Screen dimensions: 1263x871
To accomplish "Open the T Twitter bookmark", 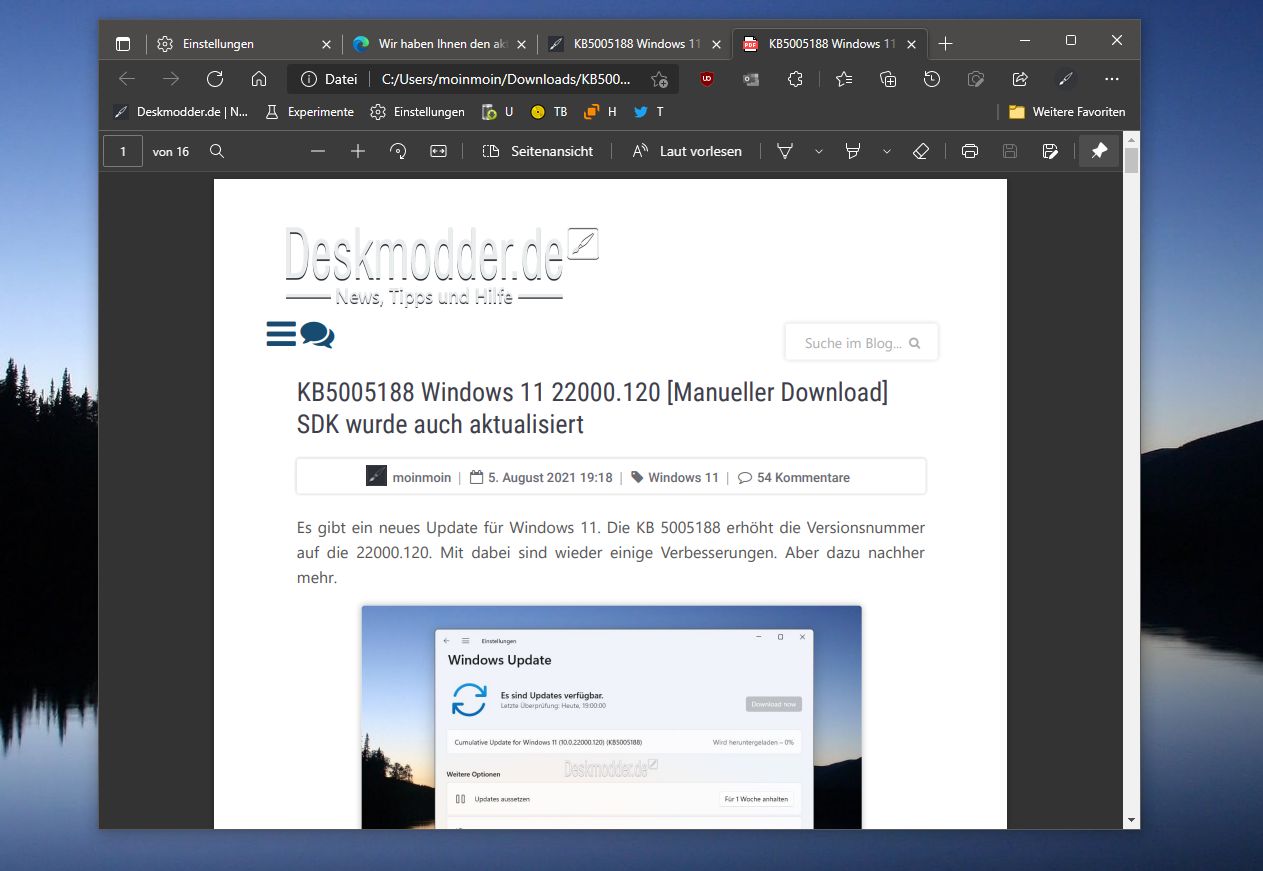I will click(649, 112).
